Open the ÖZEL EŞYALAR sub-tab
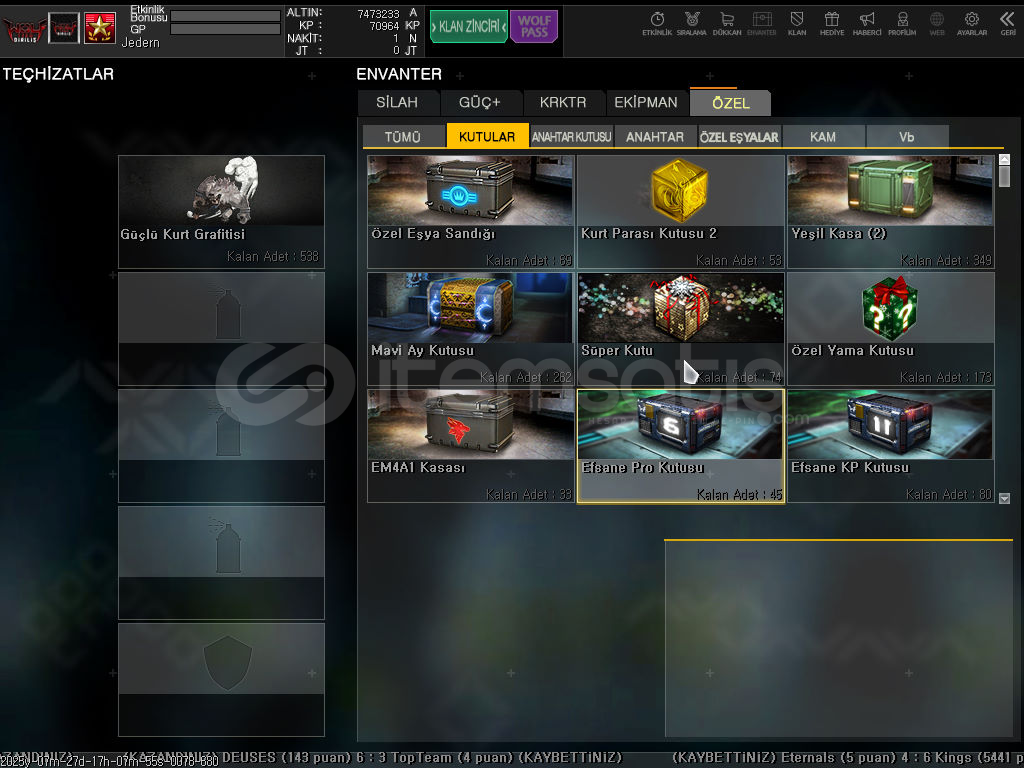The height and width of the screenshot is (768, 1024). (739, 137)
